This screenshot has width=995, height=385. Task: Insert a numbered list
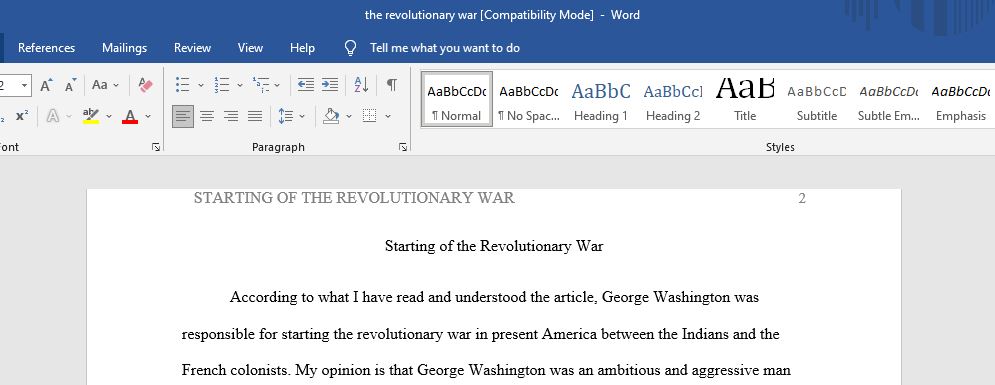[221, 85]
